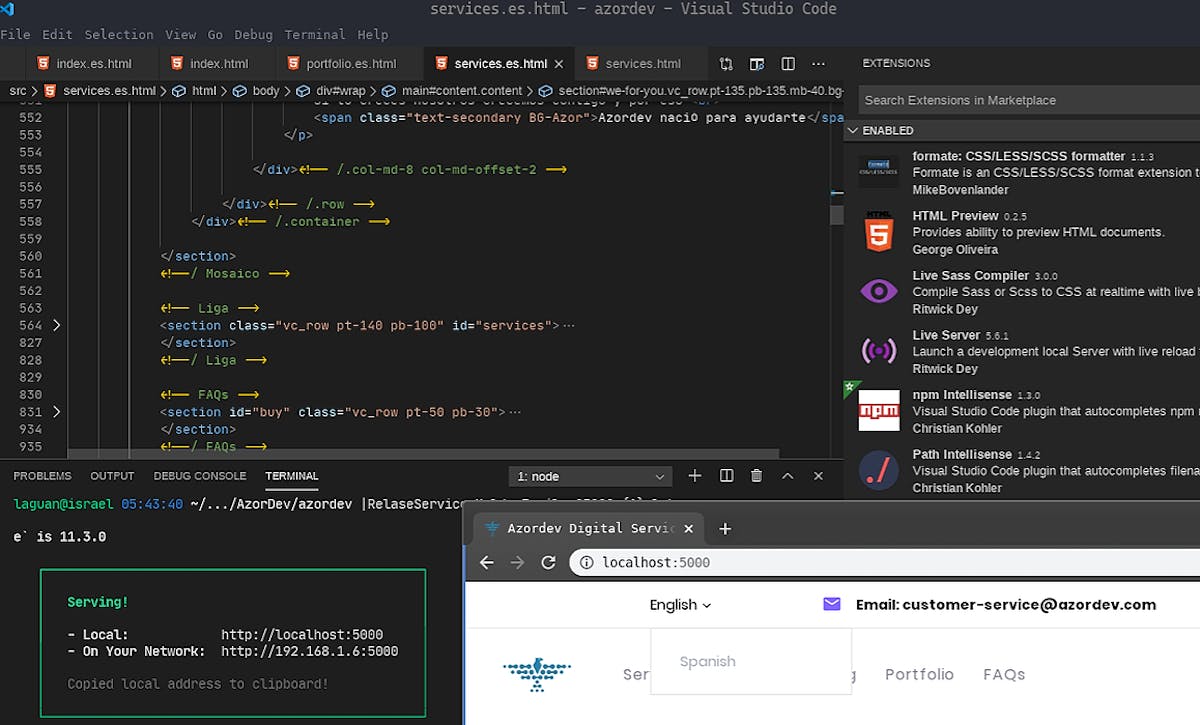Click the Live Server extension icon

coord(878,350)
